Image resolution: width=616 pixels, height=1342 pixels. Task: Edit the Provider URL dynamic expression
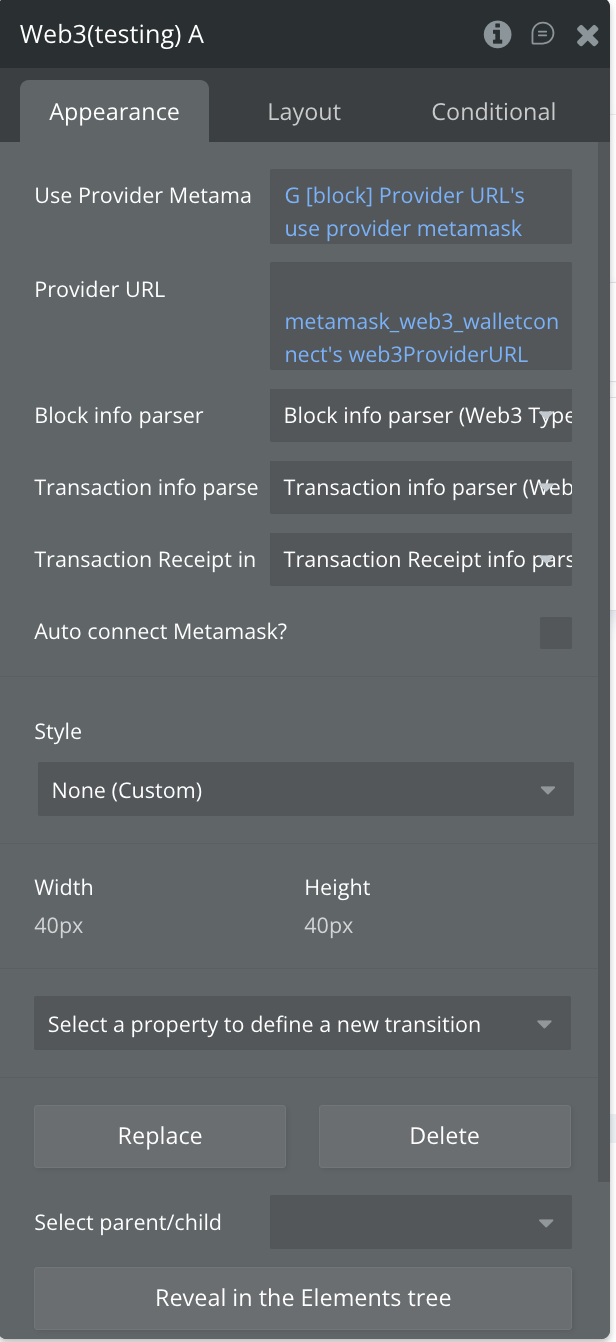pos(421,338)
